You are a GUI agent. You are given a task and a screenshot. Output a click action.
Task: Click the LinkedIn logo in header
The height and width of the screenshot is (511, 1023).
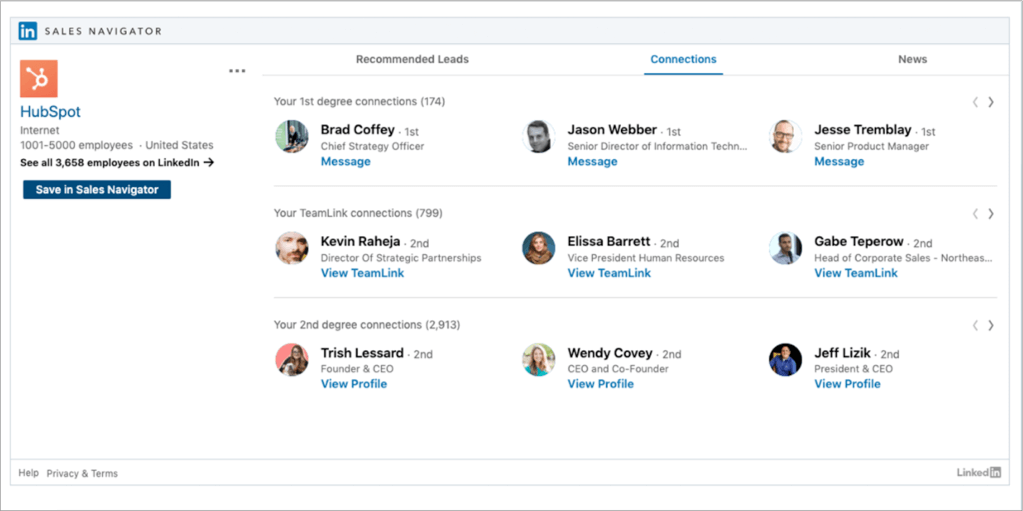pyautogui.click(x=28, y=31)
